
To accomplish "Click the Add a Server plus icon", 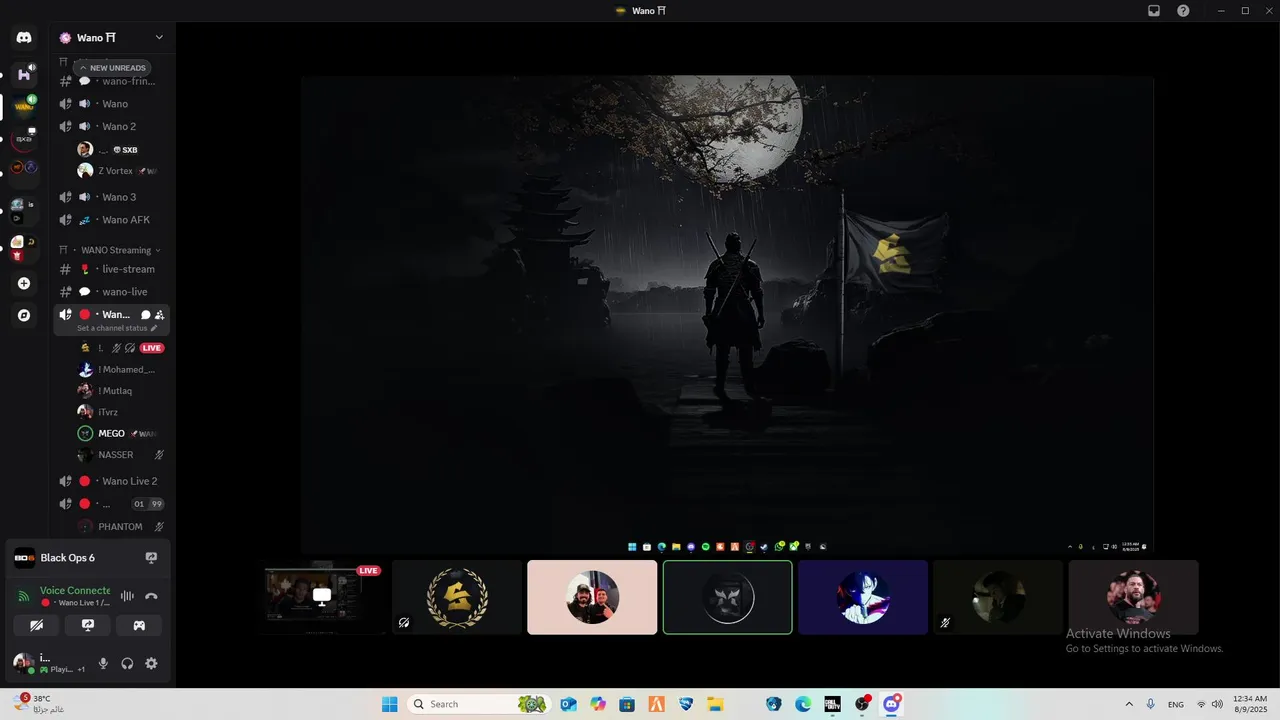I will [x=24, y=283].
